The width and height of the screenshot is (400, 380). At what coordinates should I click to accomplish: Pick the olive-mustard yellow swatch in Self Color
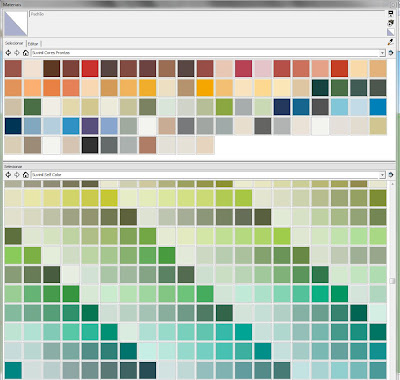coord(109,198)
